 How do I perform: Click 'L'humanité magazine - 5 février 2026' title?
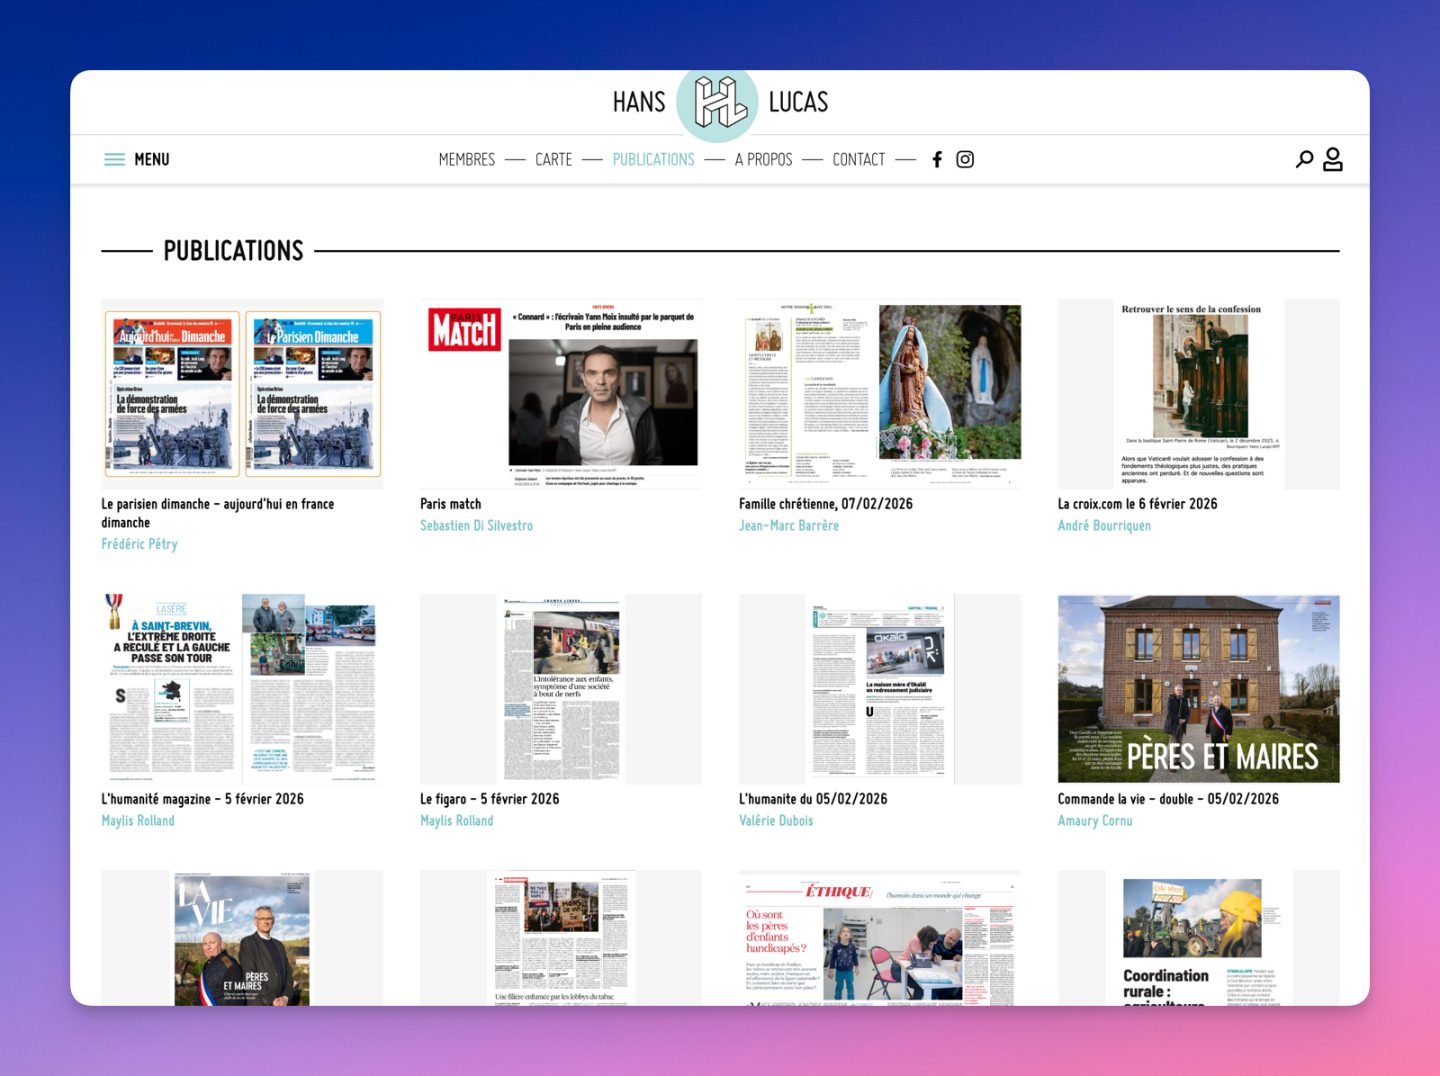(202, 799)
